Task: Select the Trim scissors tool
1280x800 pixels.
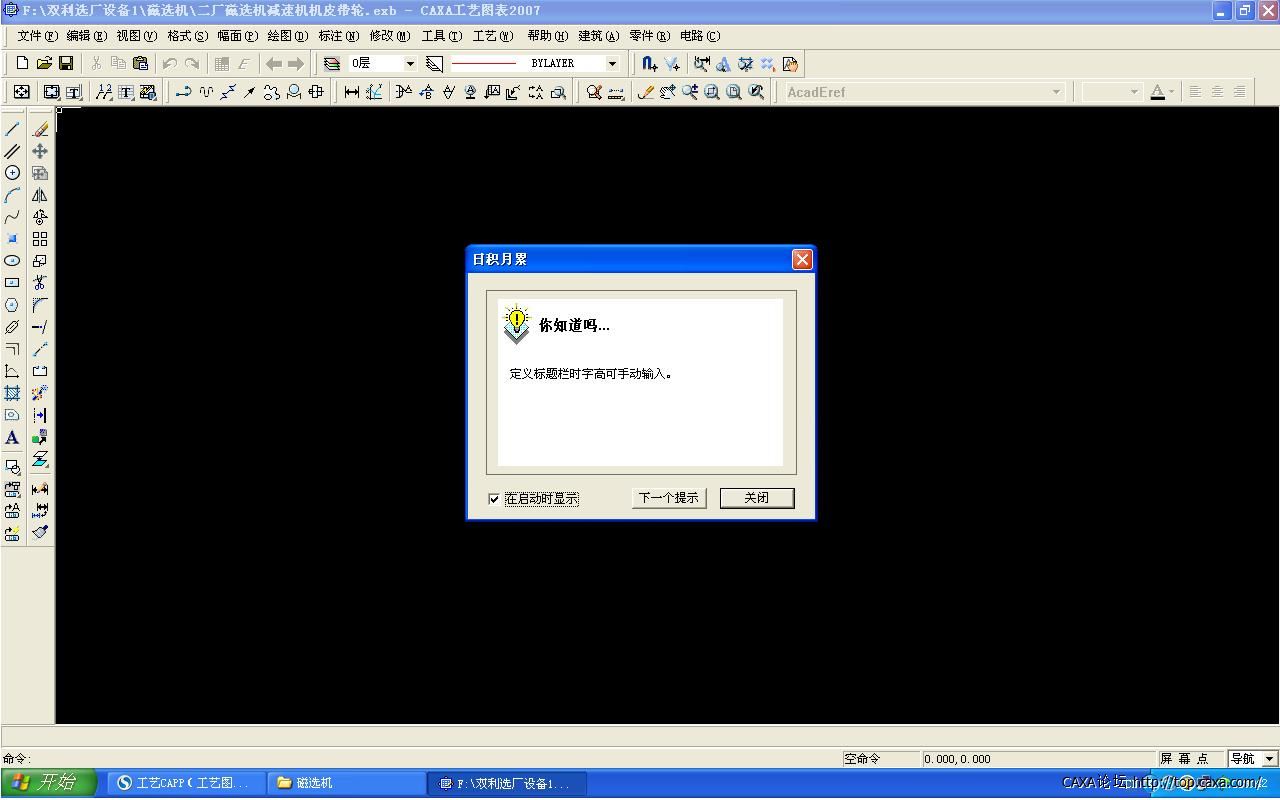Action: [x=40, y=283]
